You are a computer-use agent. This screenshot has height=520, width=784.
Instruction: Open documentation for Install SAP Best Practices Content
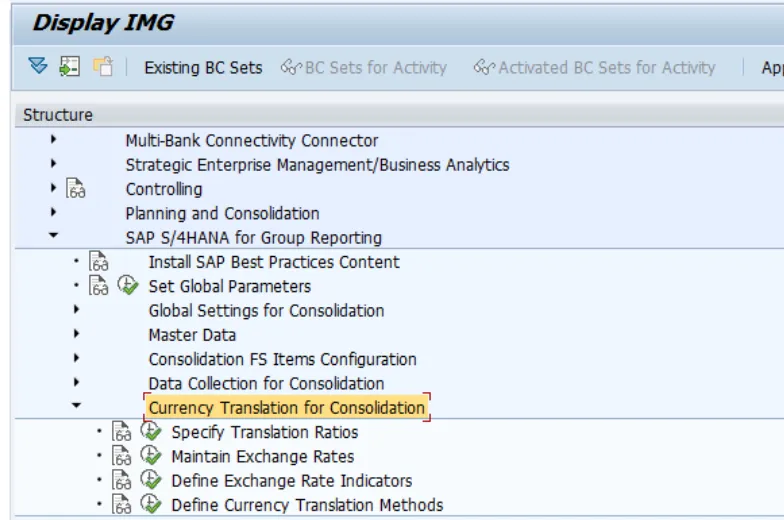(99, 262)
